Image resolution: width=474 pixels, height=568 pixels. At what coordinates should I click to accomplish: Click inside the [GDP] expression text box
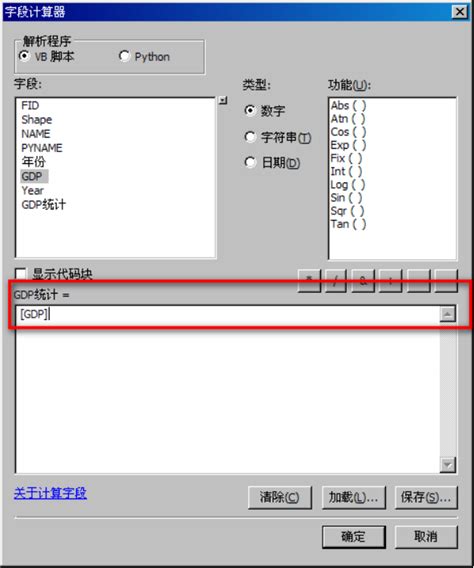pyautogui.click(x=228, y=314)
